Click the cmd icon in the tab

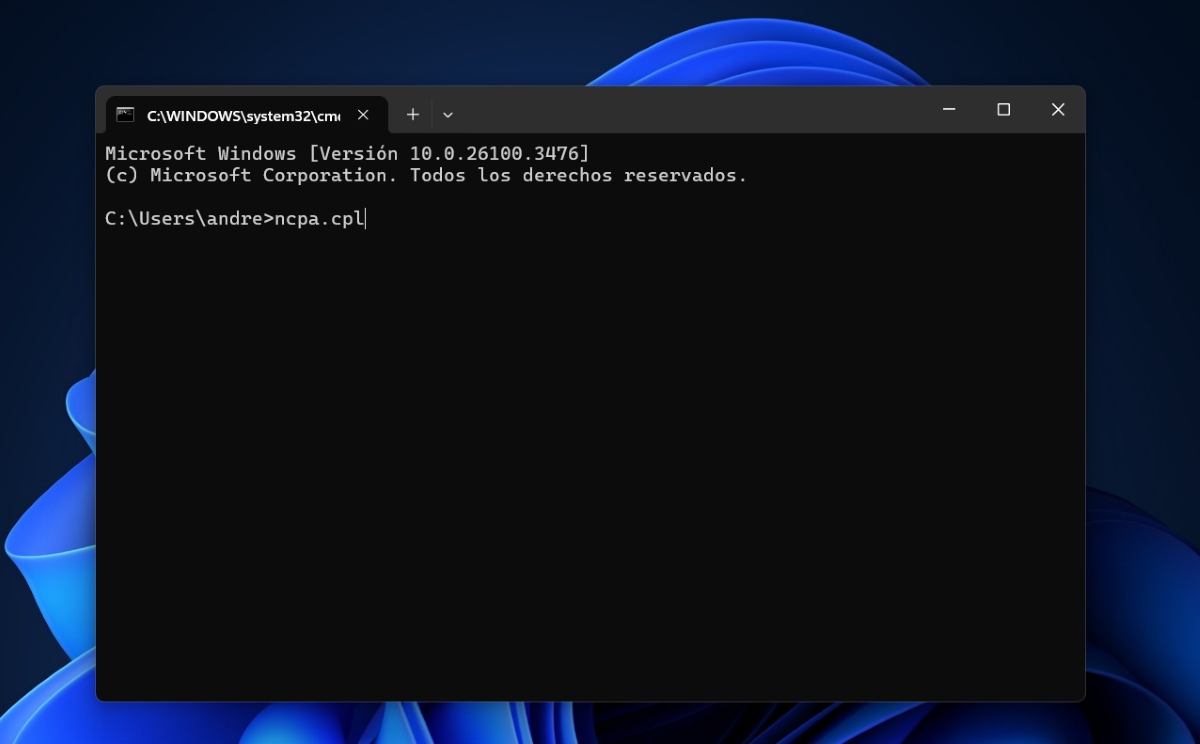point(125,115)
